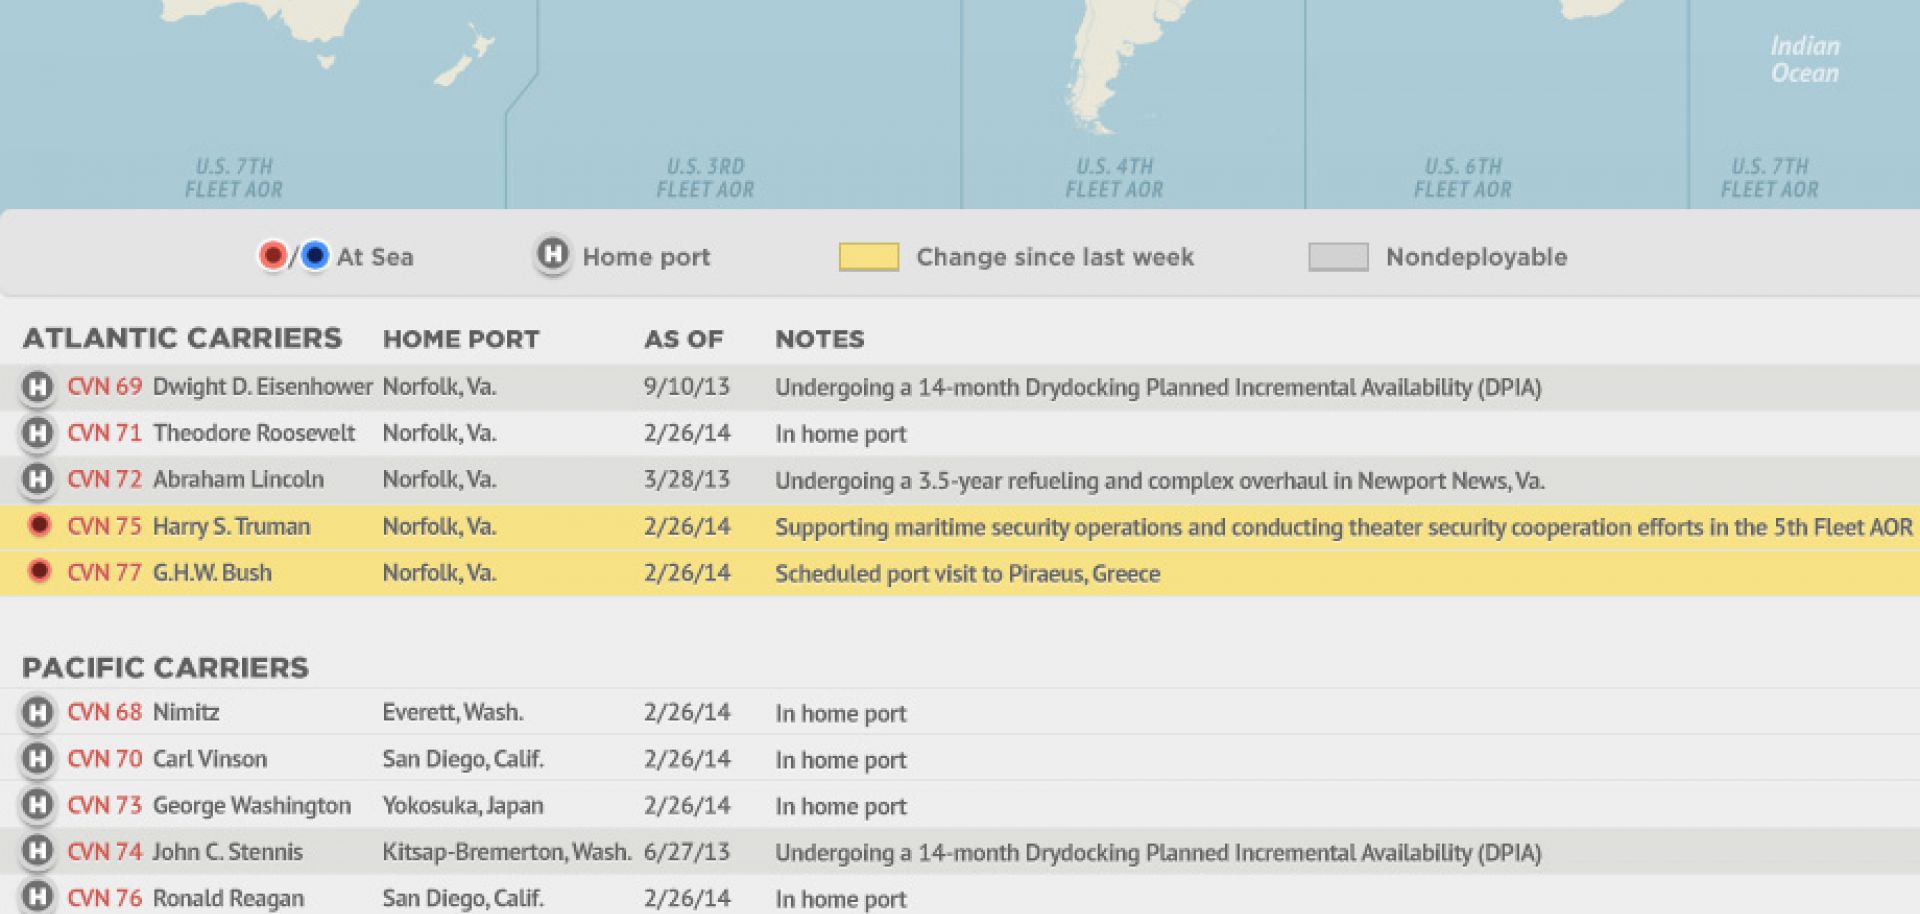This screenshot has width=1920, height=914.
Task: Click the home port icon beside John C. Stennis
Action: (38, 851)
